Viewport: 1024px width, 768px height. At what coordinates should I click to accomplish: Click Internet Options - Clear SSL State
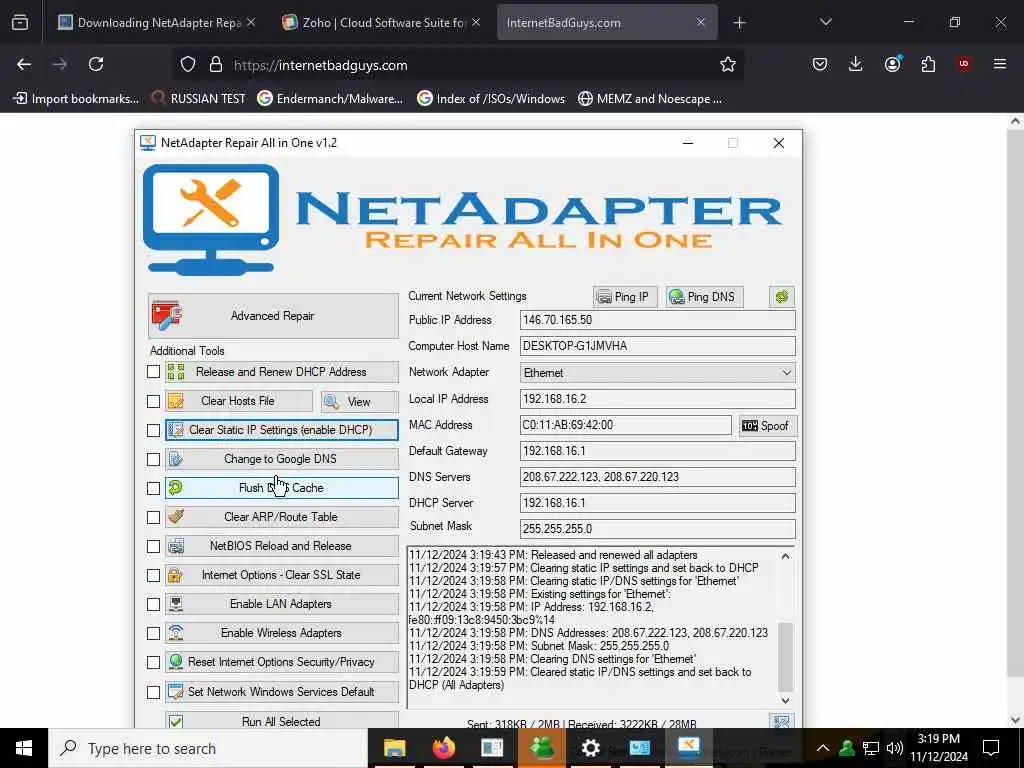point(281,575)
